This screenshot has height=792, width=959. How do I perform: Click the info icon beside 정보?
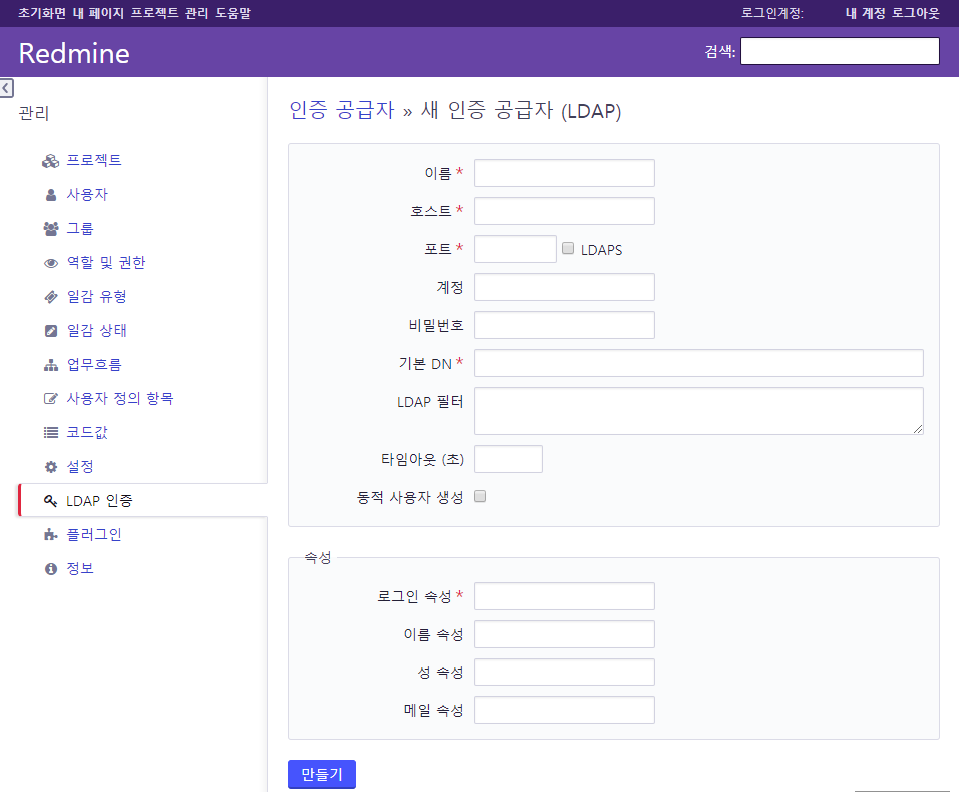point(51,569)
